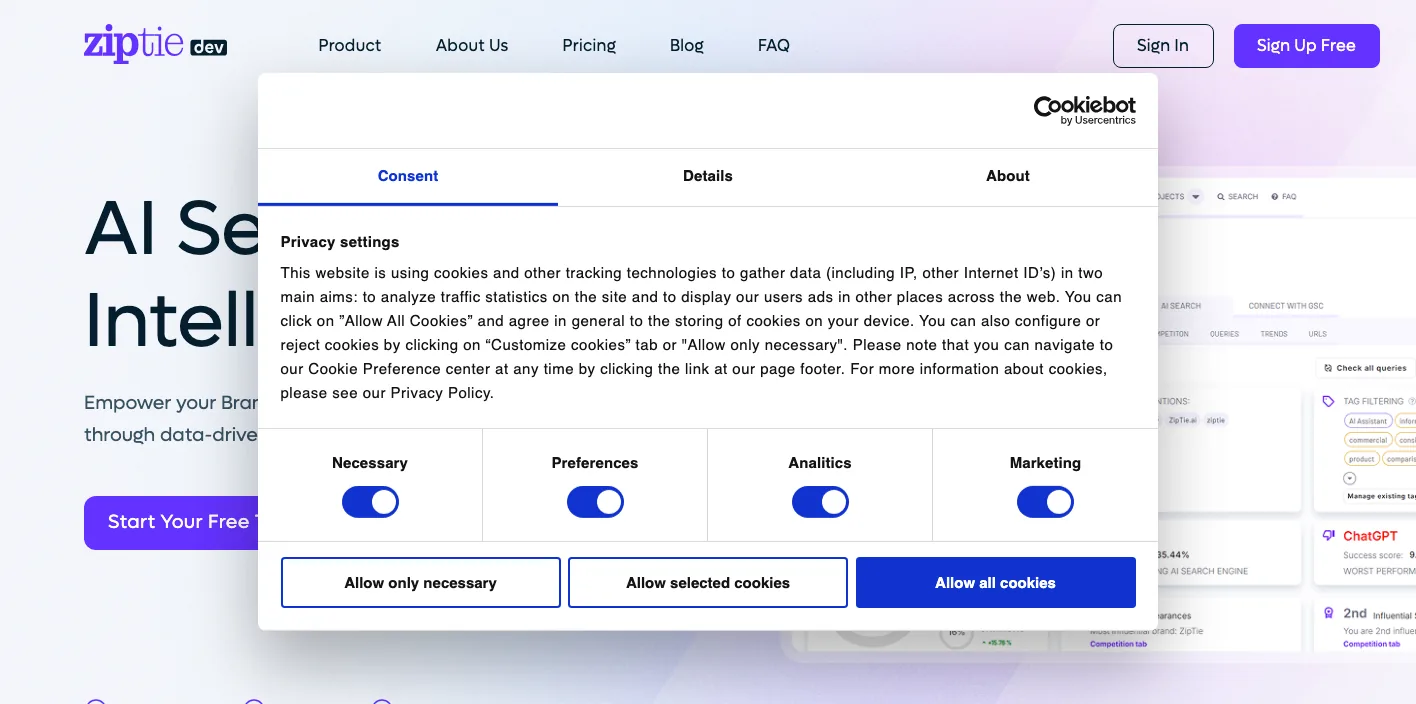Switch off the Marketing cookies toggle
1416x704 pixels.
click(1045, 502)
